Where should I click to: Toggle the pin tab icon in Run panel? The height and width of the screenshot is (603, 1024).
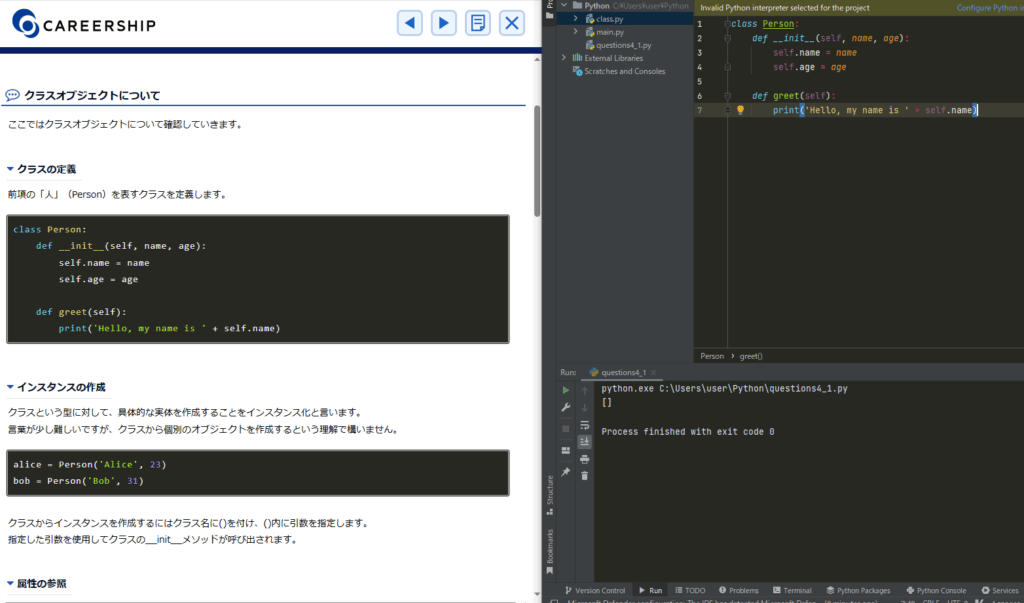point(566,471)
